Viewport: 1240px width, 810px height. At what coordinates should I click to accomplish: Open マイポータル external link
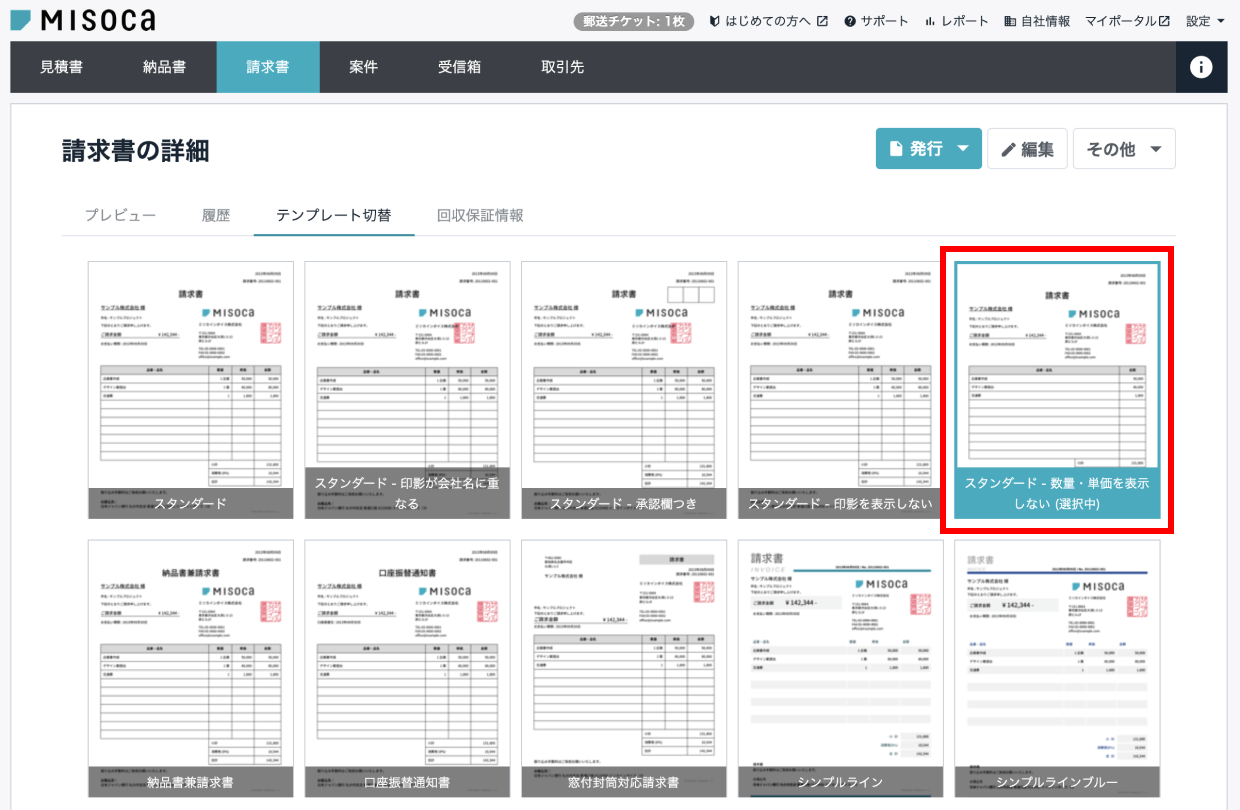pyautogui.click(x=1127, y=21)
